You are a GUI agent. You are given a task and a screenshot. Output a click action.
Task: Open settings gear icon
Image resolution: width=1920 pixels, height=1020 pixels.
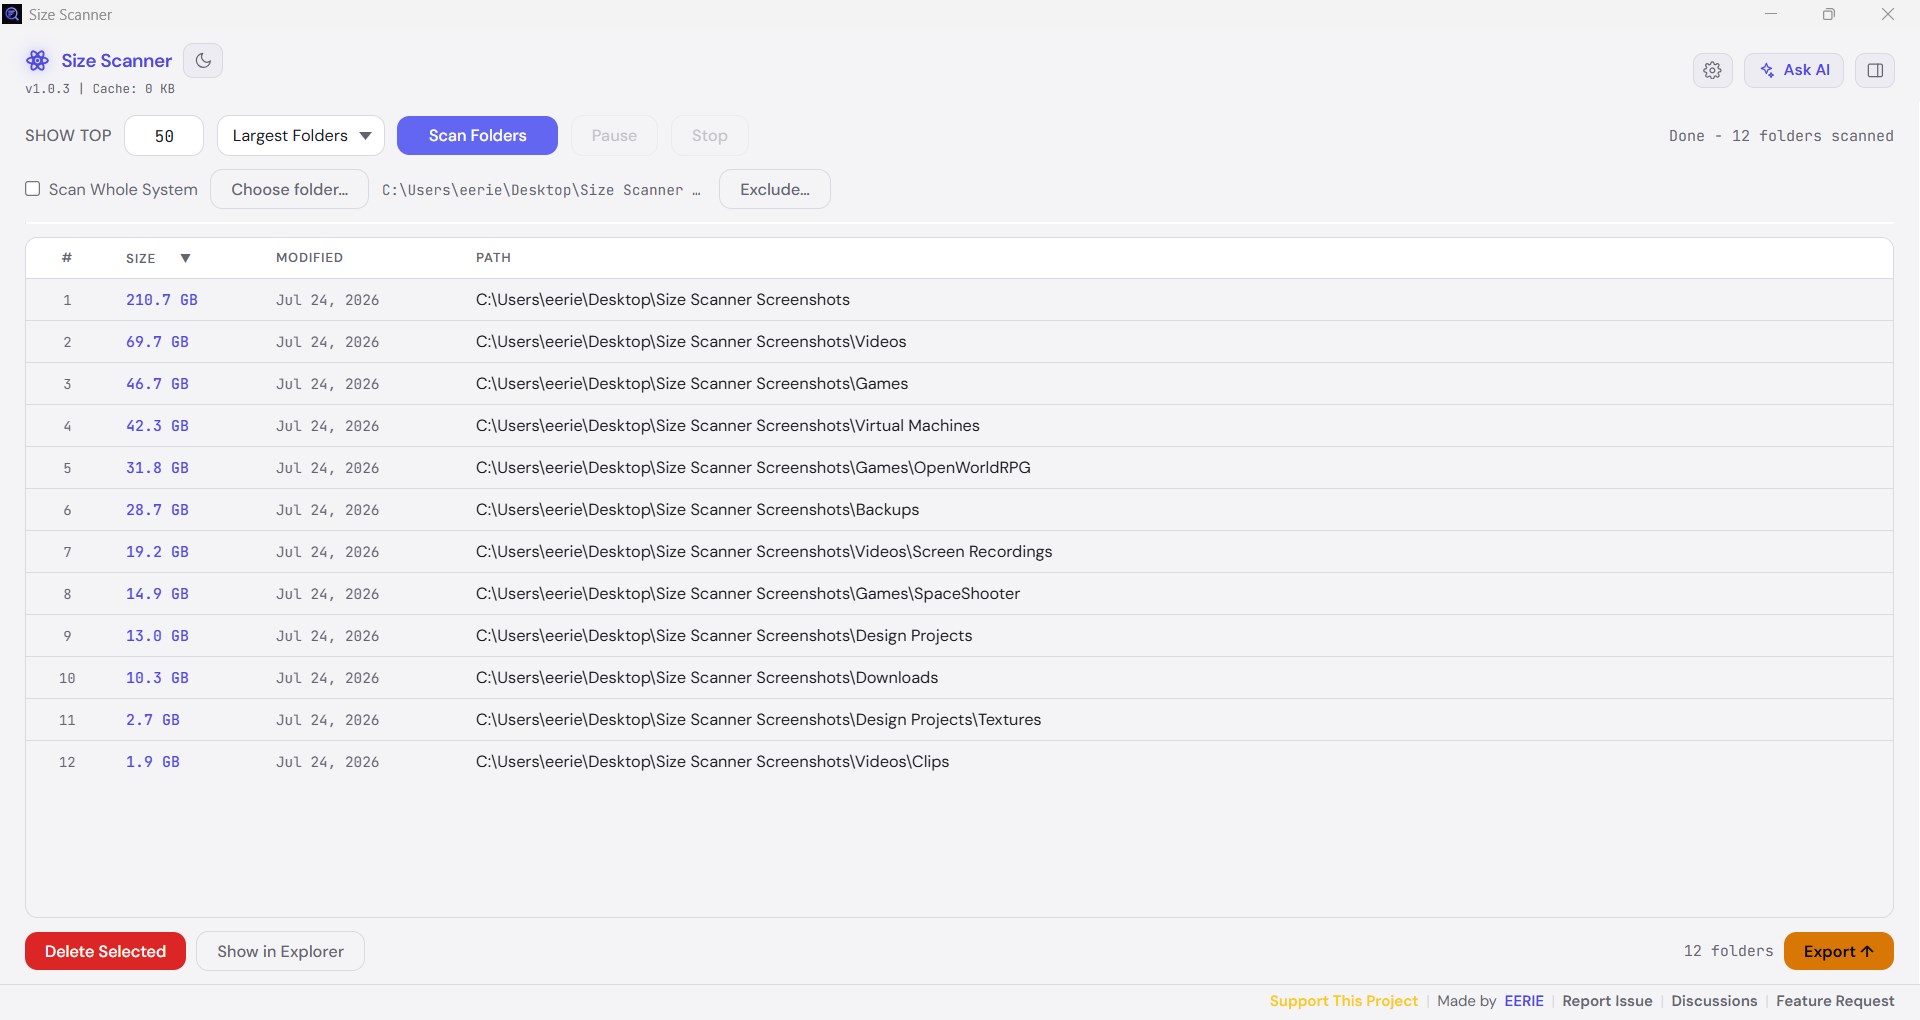[1712, 70]
